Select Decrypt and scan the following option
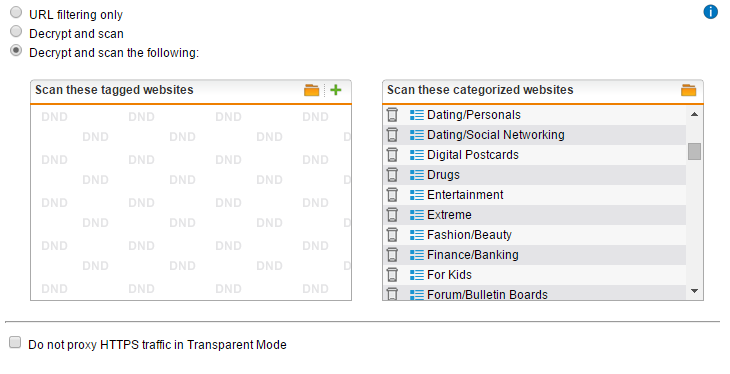This screenshot has height=374, width=730. tap(16, 50)
